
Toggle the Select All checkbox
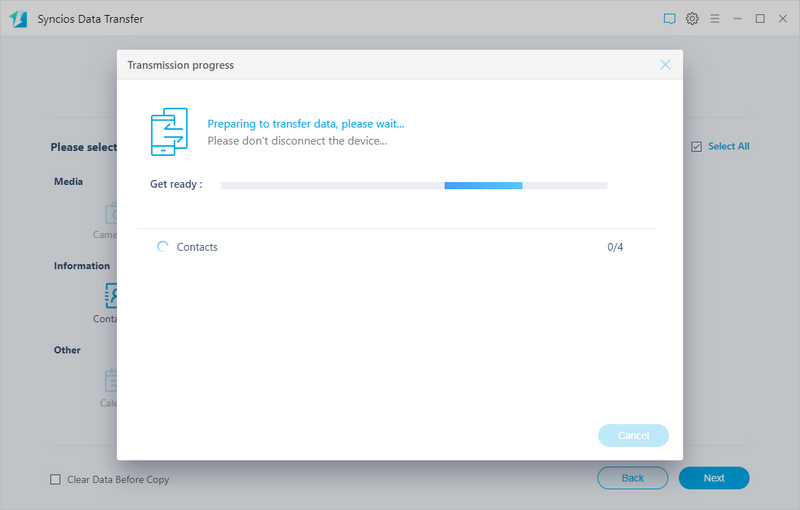pyautogui.click(x=696, y=147)
